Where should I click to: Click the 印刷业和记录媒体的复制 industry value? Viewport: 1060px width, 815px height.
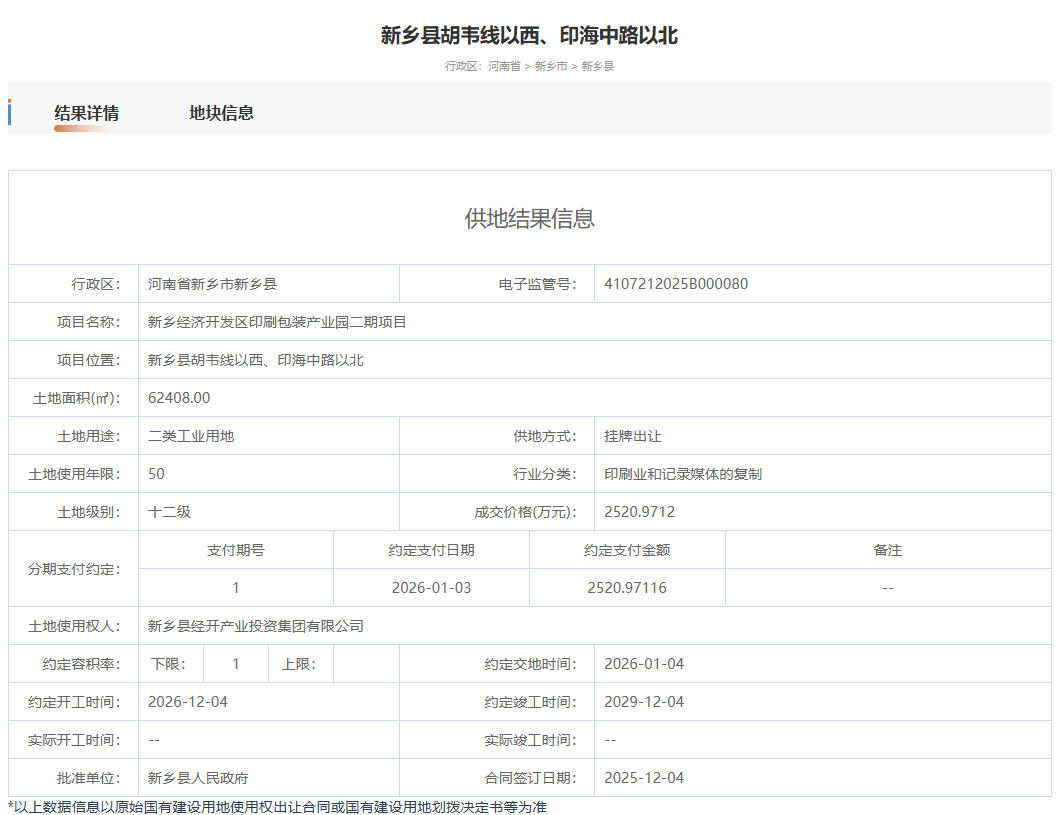683,474
